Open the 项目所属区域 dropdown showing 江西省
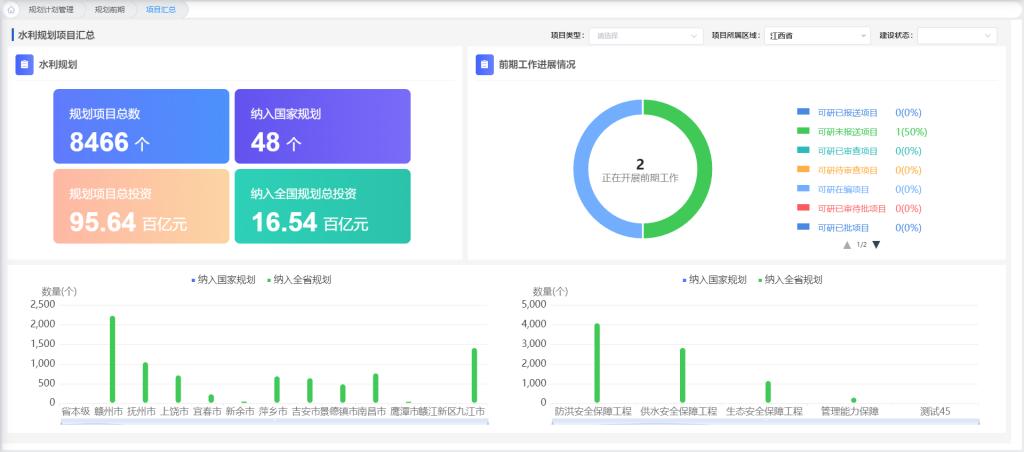This screenshot has height=452, width=1024. click(817, 36)
